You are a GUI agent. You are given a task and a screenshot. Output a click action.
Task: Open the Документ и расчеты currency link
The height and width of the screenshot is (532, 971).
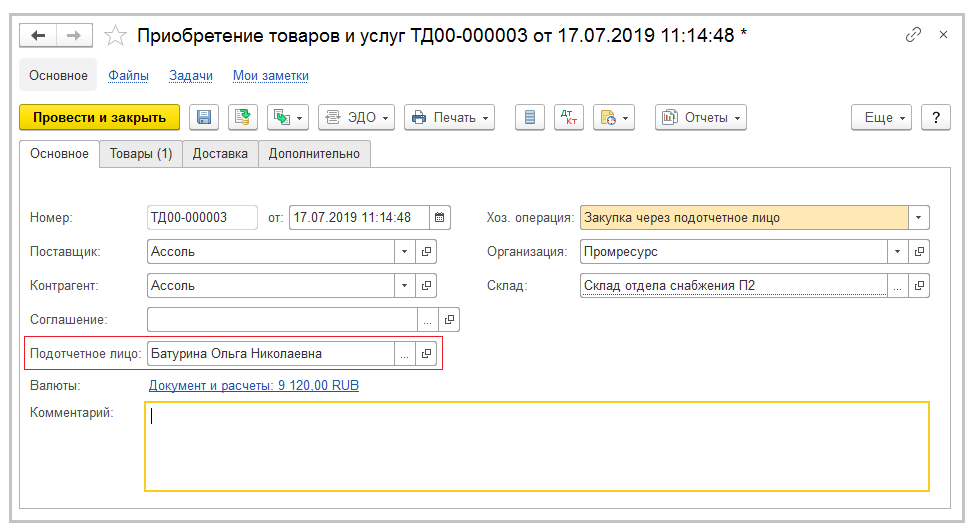click(253, 385)
